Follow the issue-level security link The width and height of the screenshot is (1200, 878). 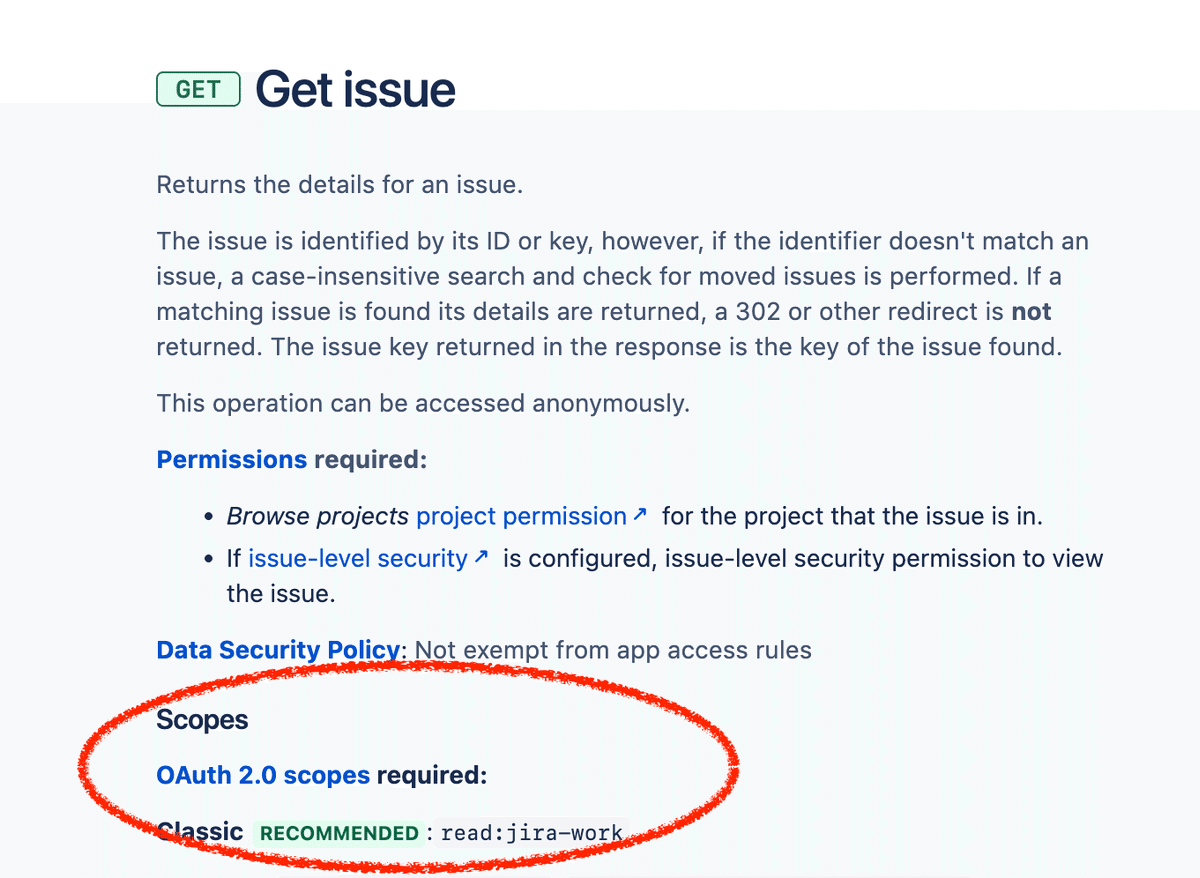click(358, 558)
